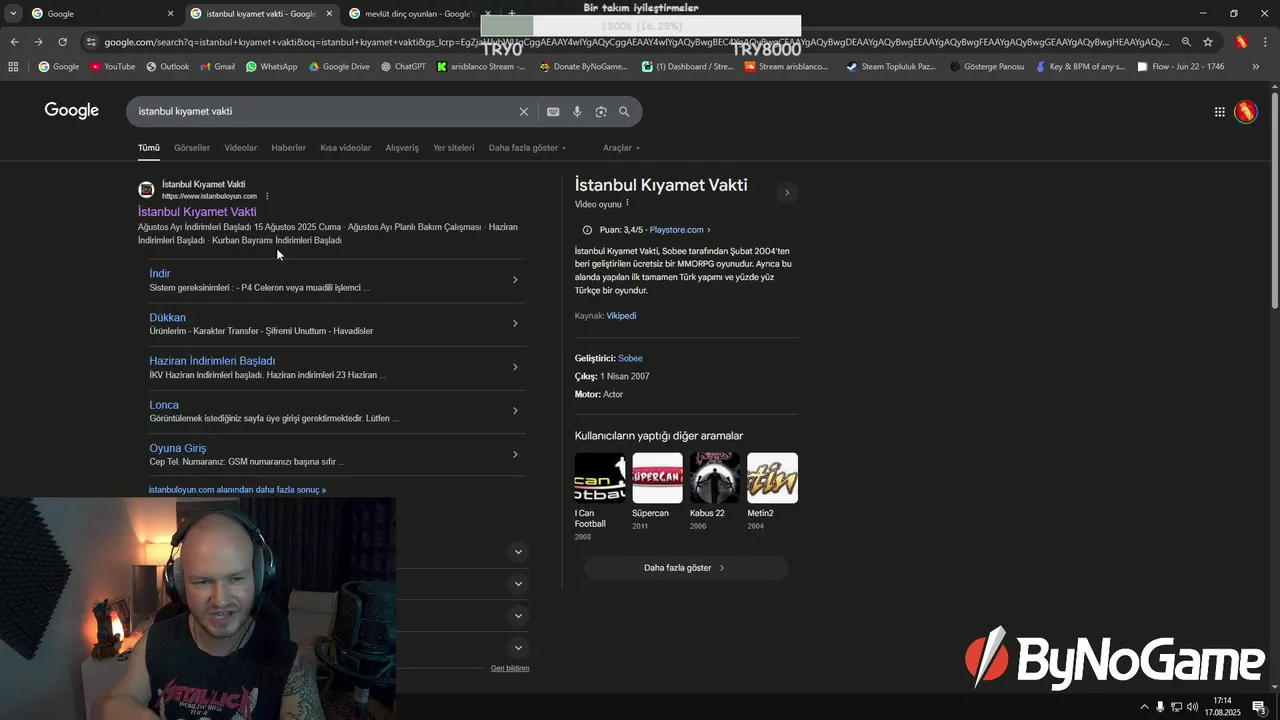Show hidden tray icons chevron
Viewport: 1280px width, 720px height.
pyautogui.click(x=1144, y=707)
